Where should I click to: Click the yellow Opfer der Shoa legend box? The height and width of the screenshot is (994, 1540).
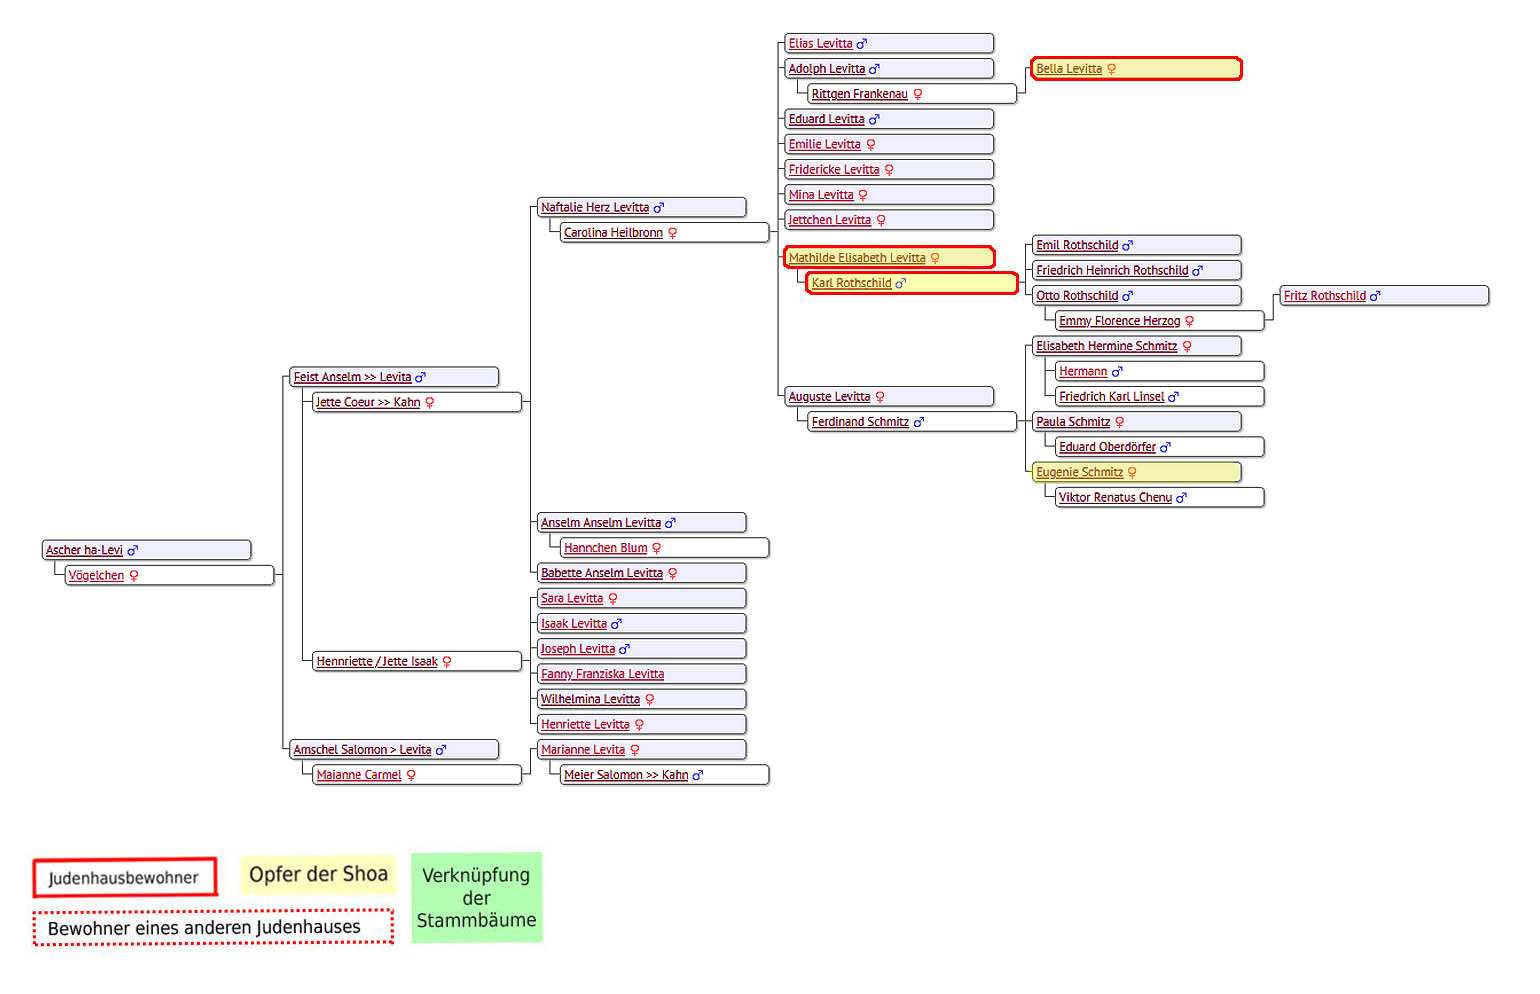click(x=318, y=875)
